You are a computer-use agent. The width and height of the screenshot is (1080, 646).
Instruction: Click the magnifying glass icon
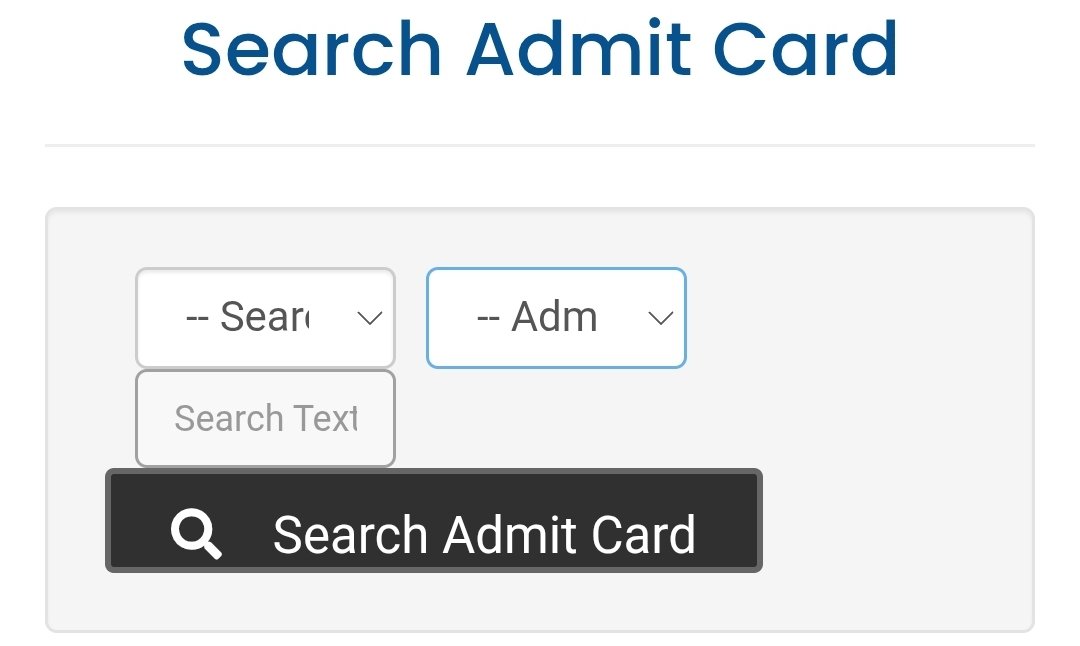pyautogui.click(x=196, y=534)
